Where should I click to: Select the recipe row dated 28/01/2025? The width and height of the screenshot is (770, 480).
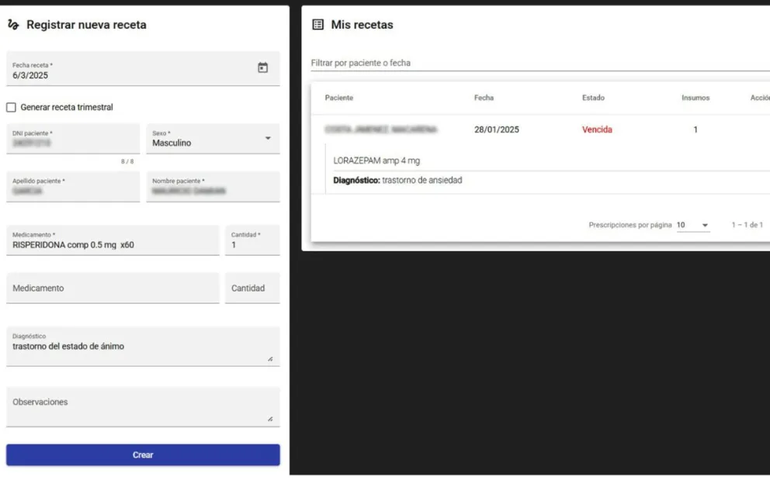(540, 130)
